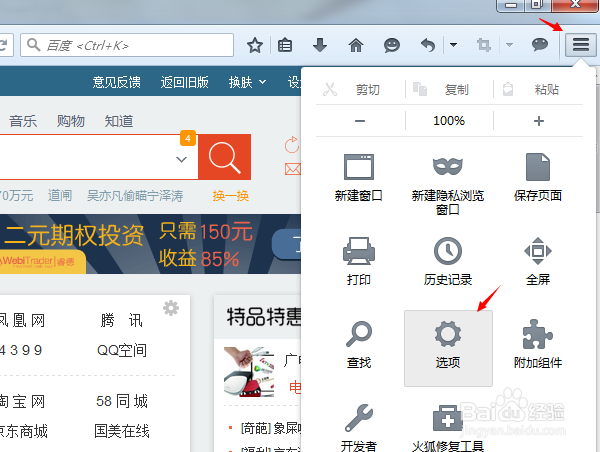Expand the search field dropdown chevron
The height and width of the screenshot is (452, 600).
(181, 159)
